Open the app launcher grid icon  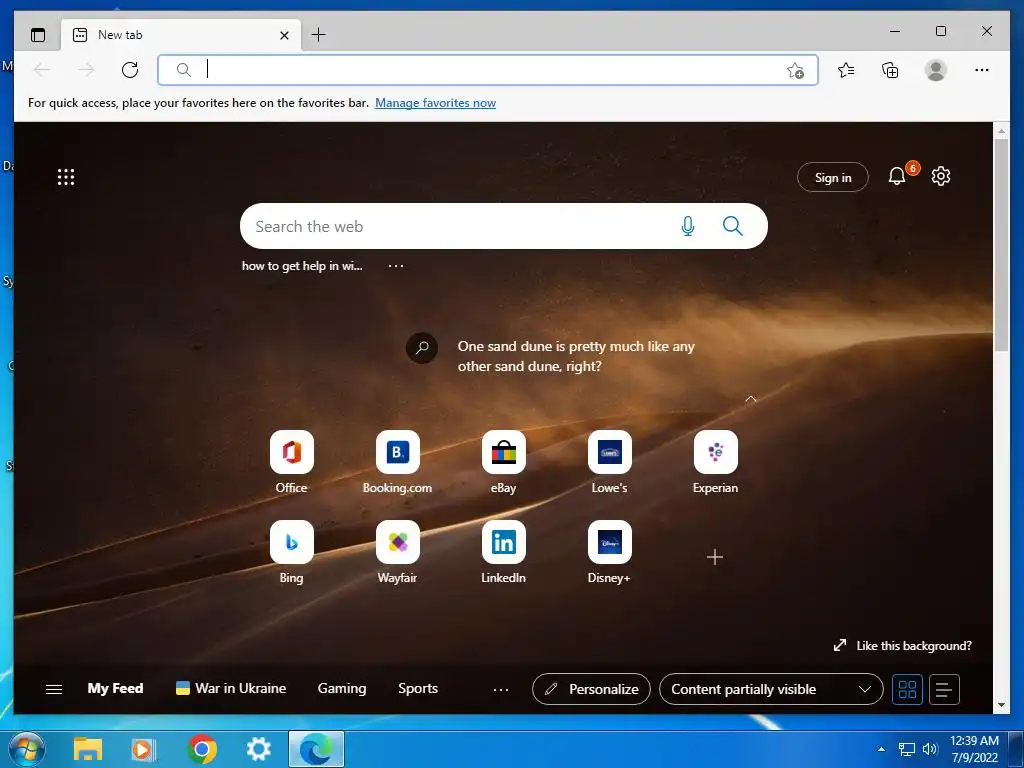[66, 177]
